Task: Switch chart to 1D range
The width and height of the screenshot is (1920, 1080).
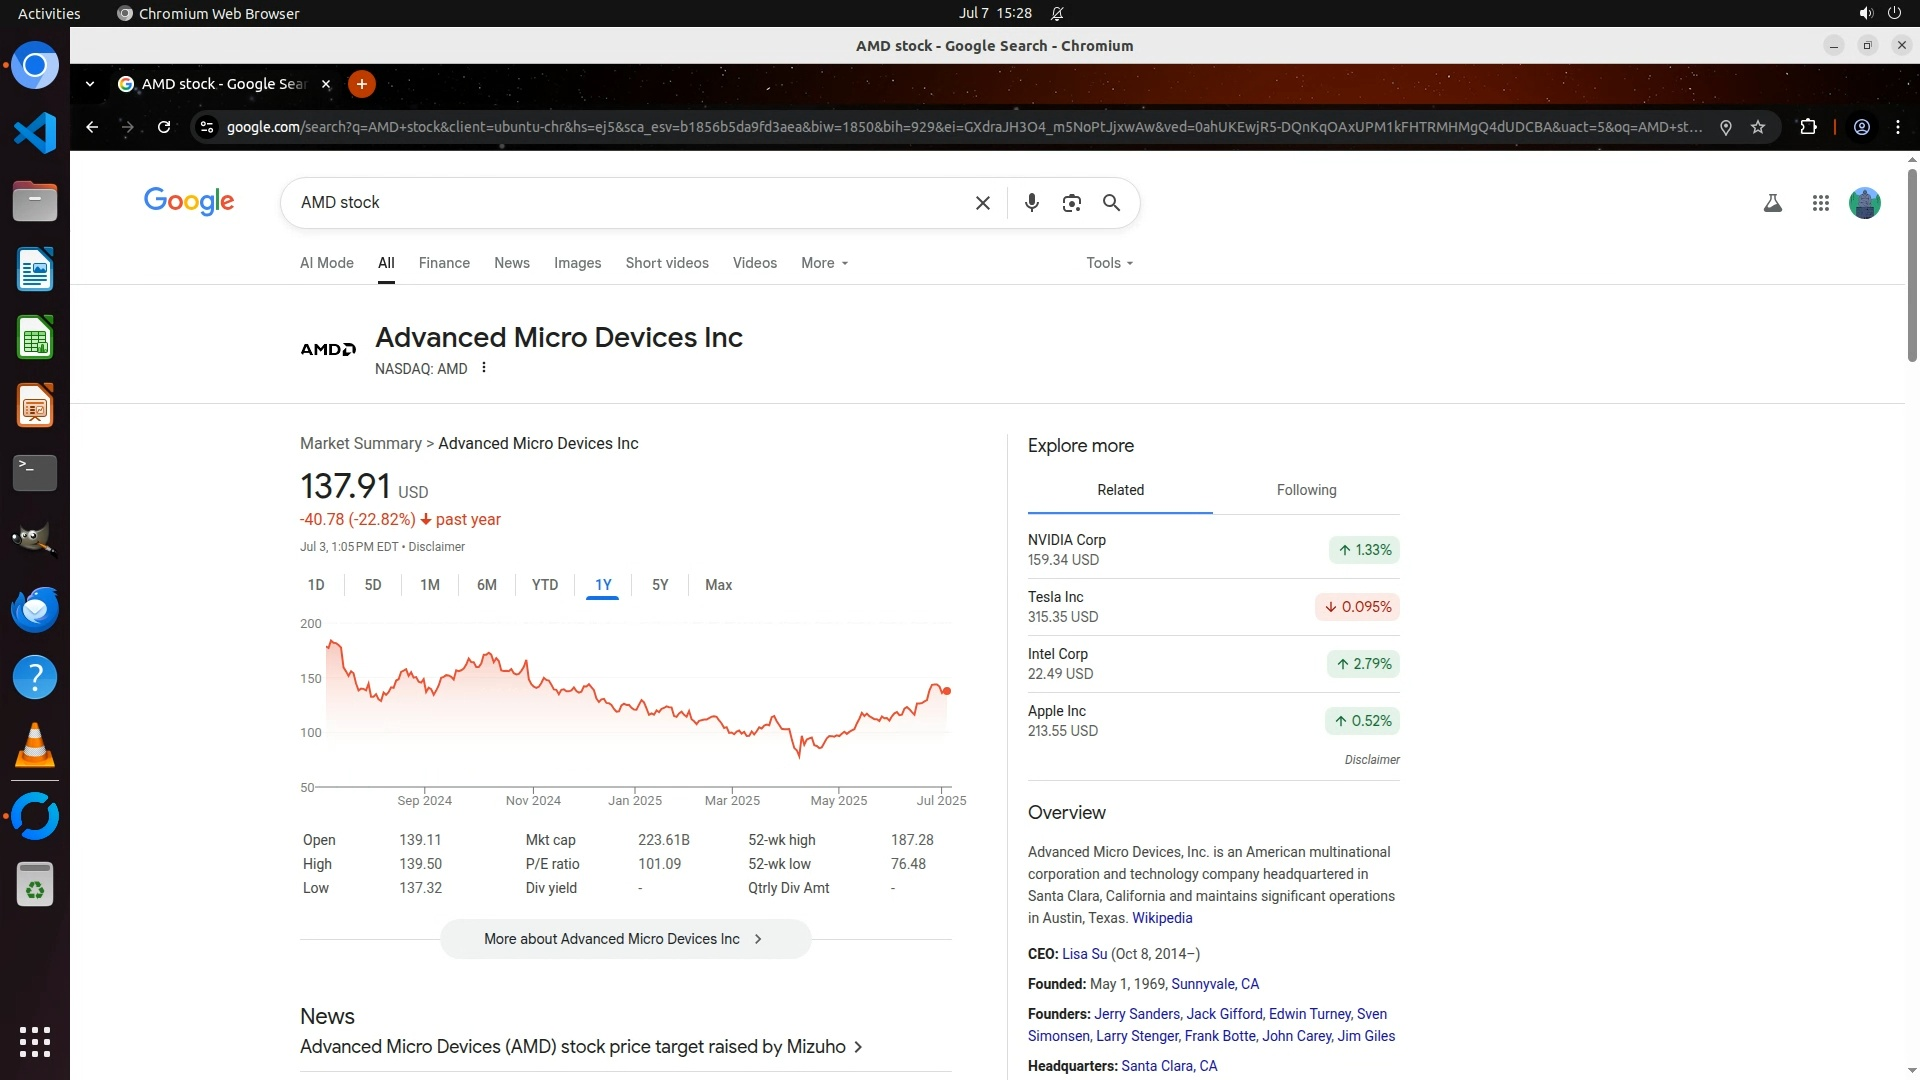Action: click(x=316, y=585)
